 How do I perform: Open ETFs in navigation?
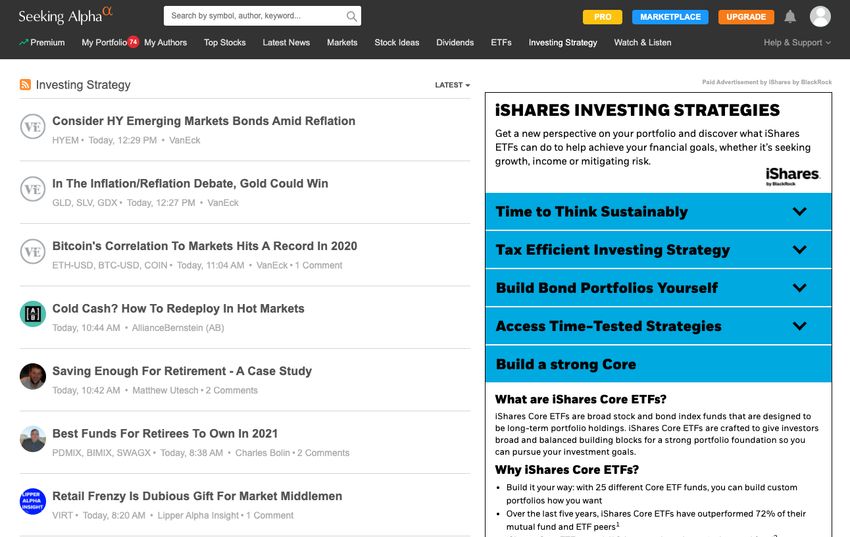click(501, 42)
